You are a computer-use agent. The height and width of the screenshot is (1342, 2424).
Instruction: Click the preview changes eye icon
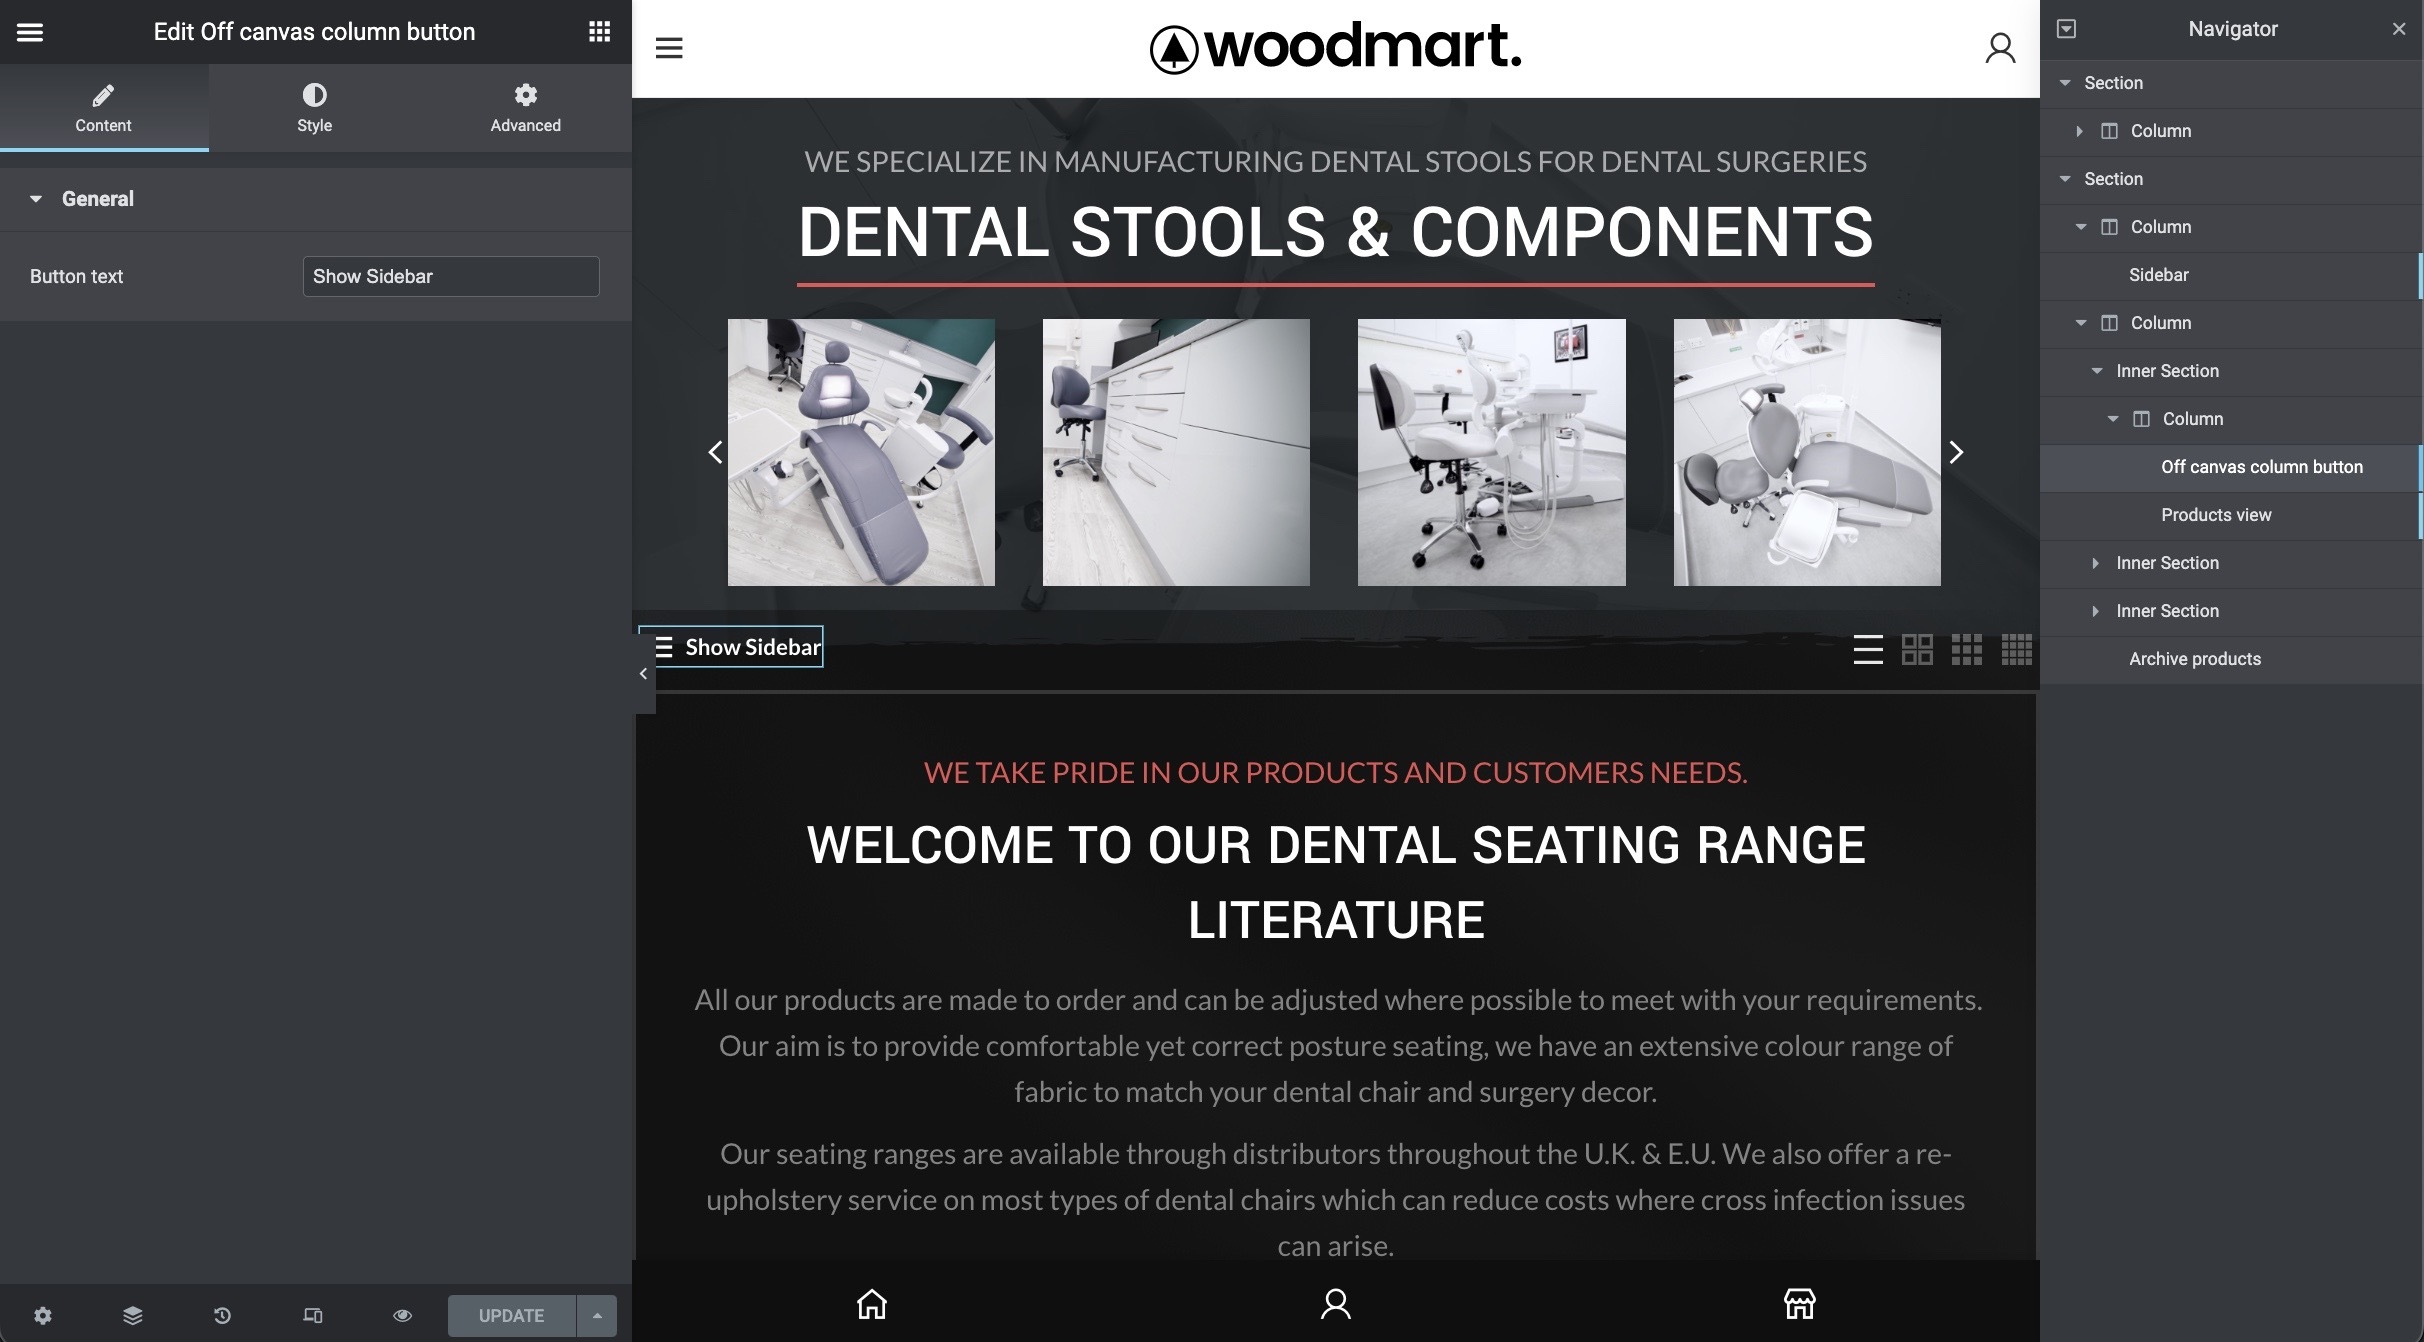pos(402,1315)
